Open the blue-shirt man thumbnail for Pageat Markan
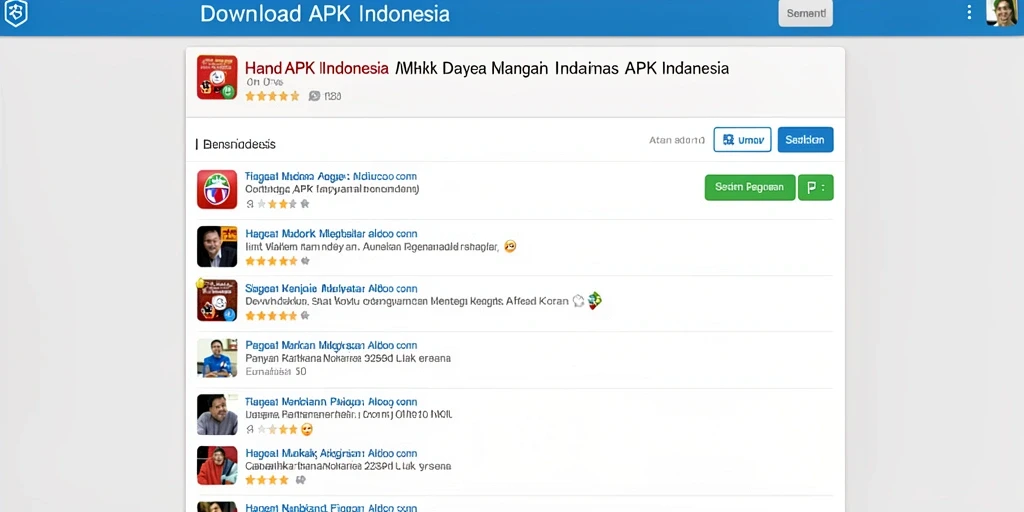This screenshot has width=1024, height=512. tap(217, 358)
